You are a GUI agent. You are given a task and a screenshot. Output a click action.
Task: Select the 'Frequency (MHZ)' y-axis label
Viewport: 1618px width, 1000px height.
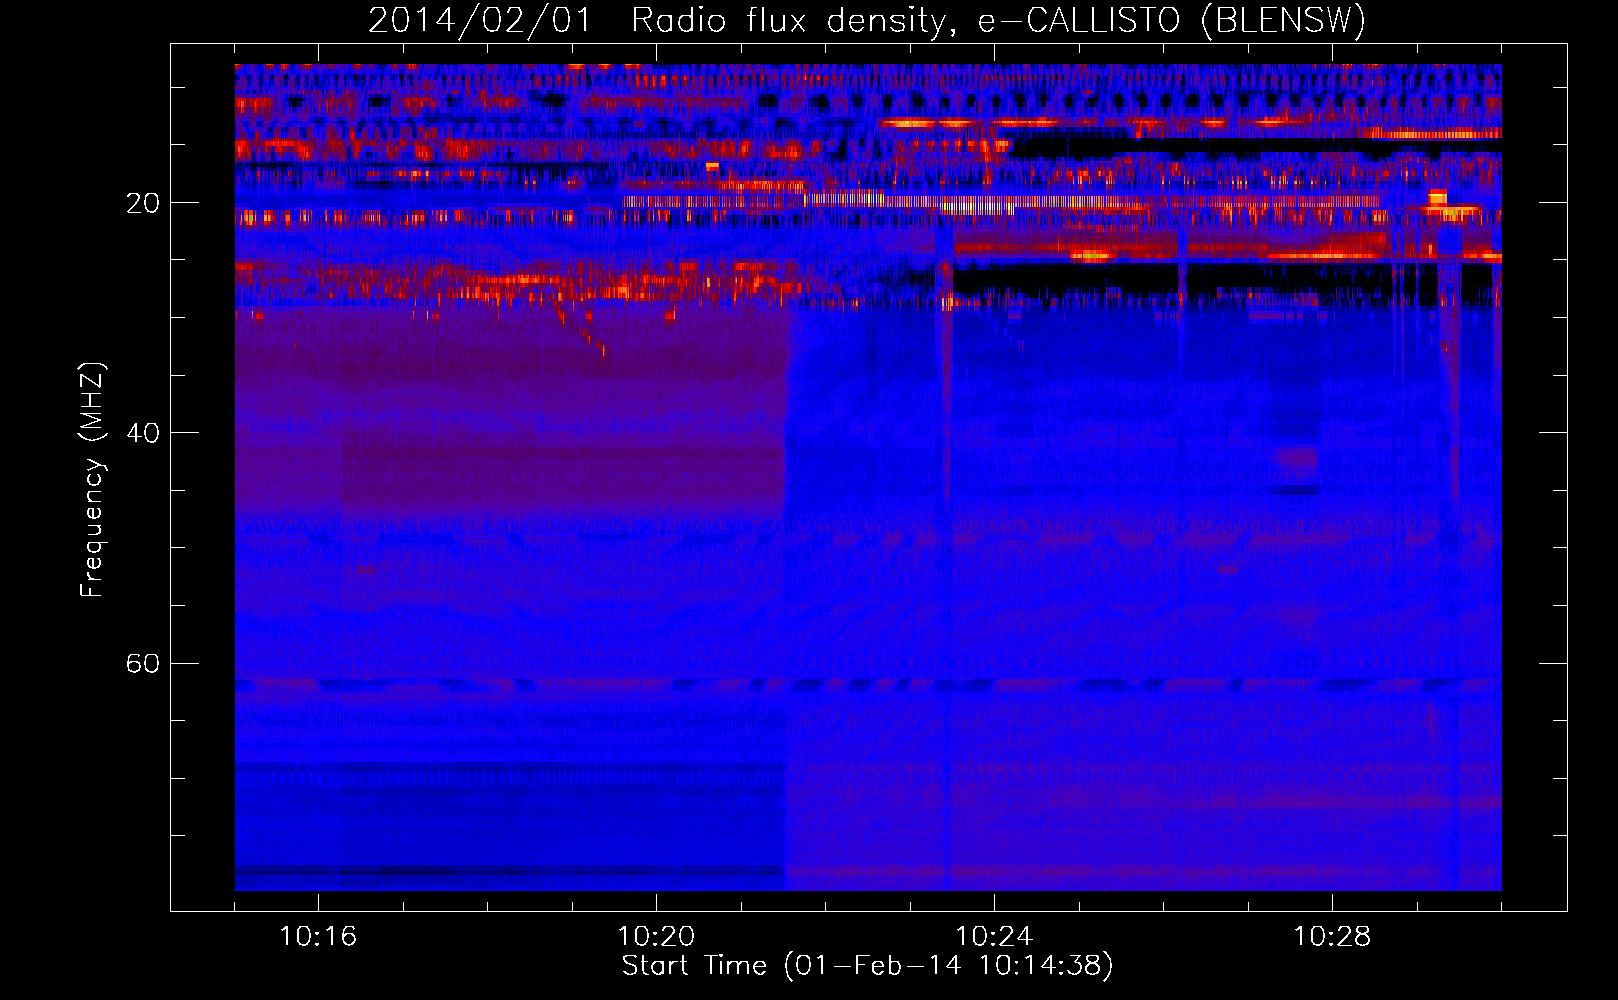[x=92, y=480]
